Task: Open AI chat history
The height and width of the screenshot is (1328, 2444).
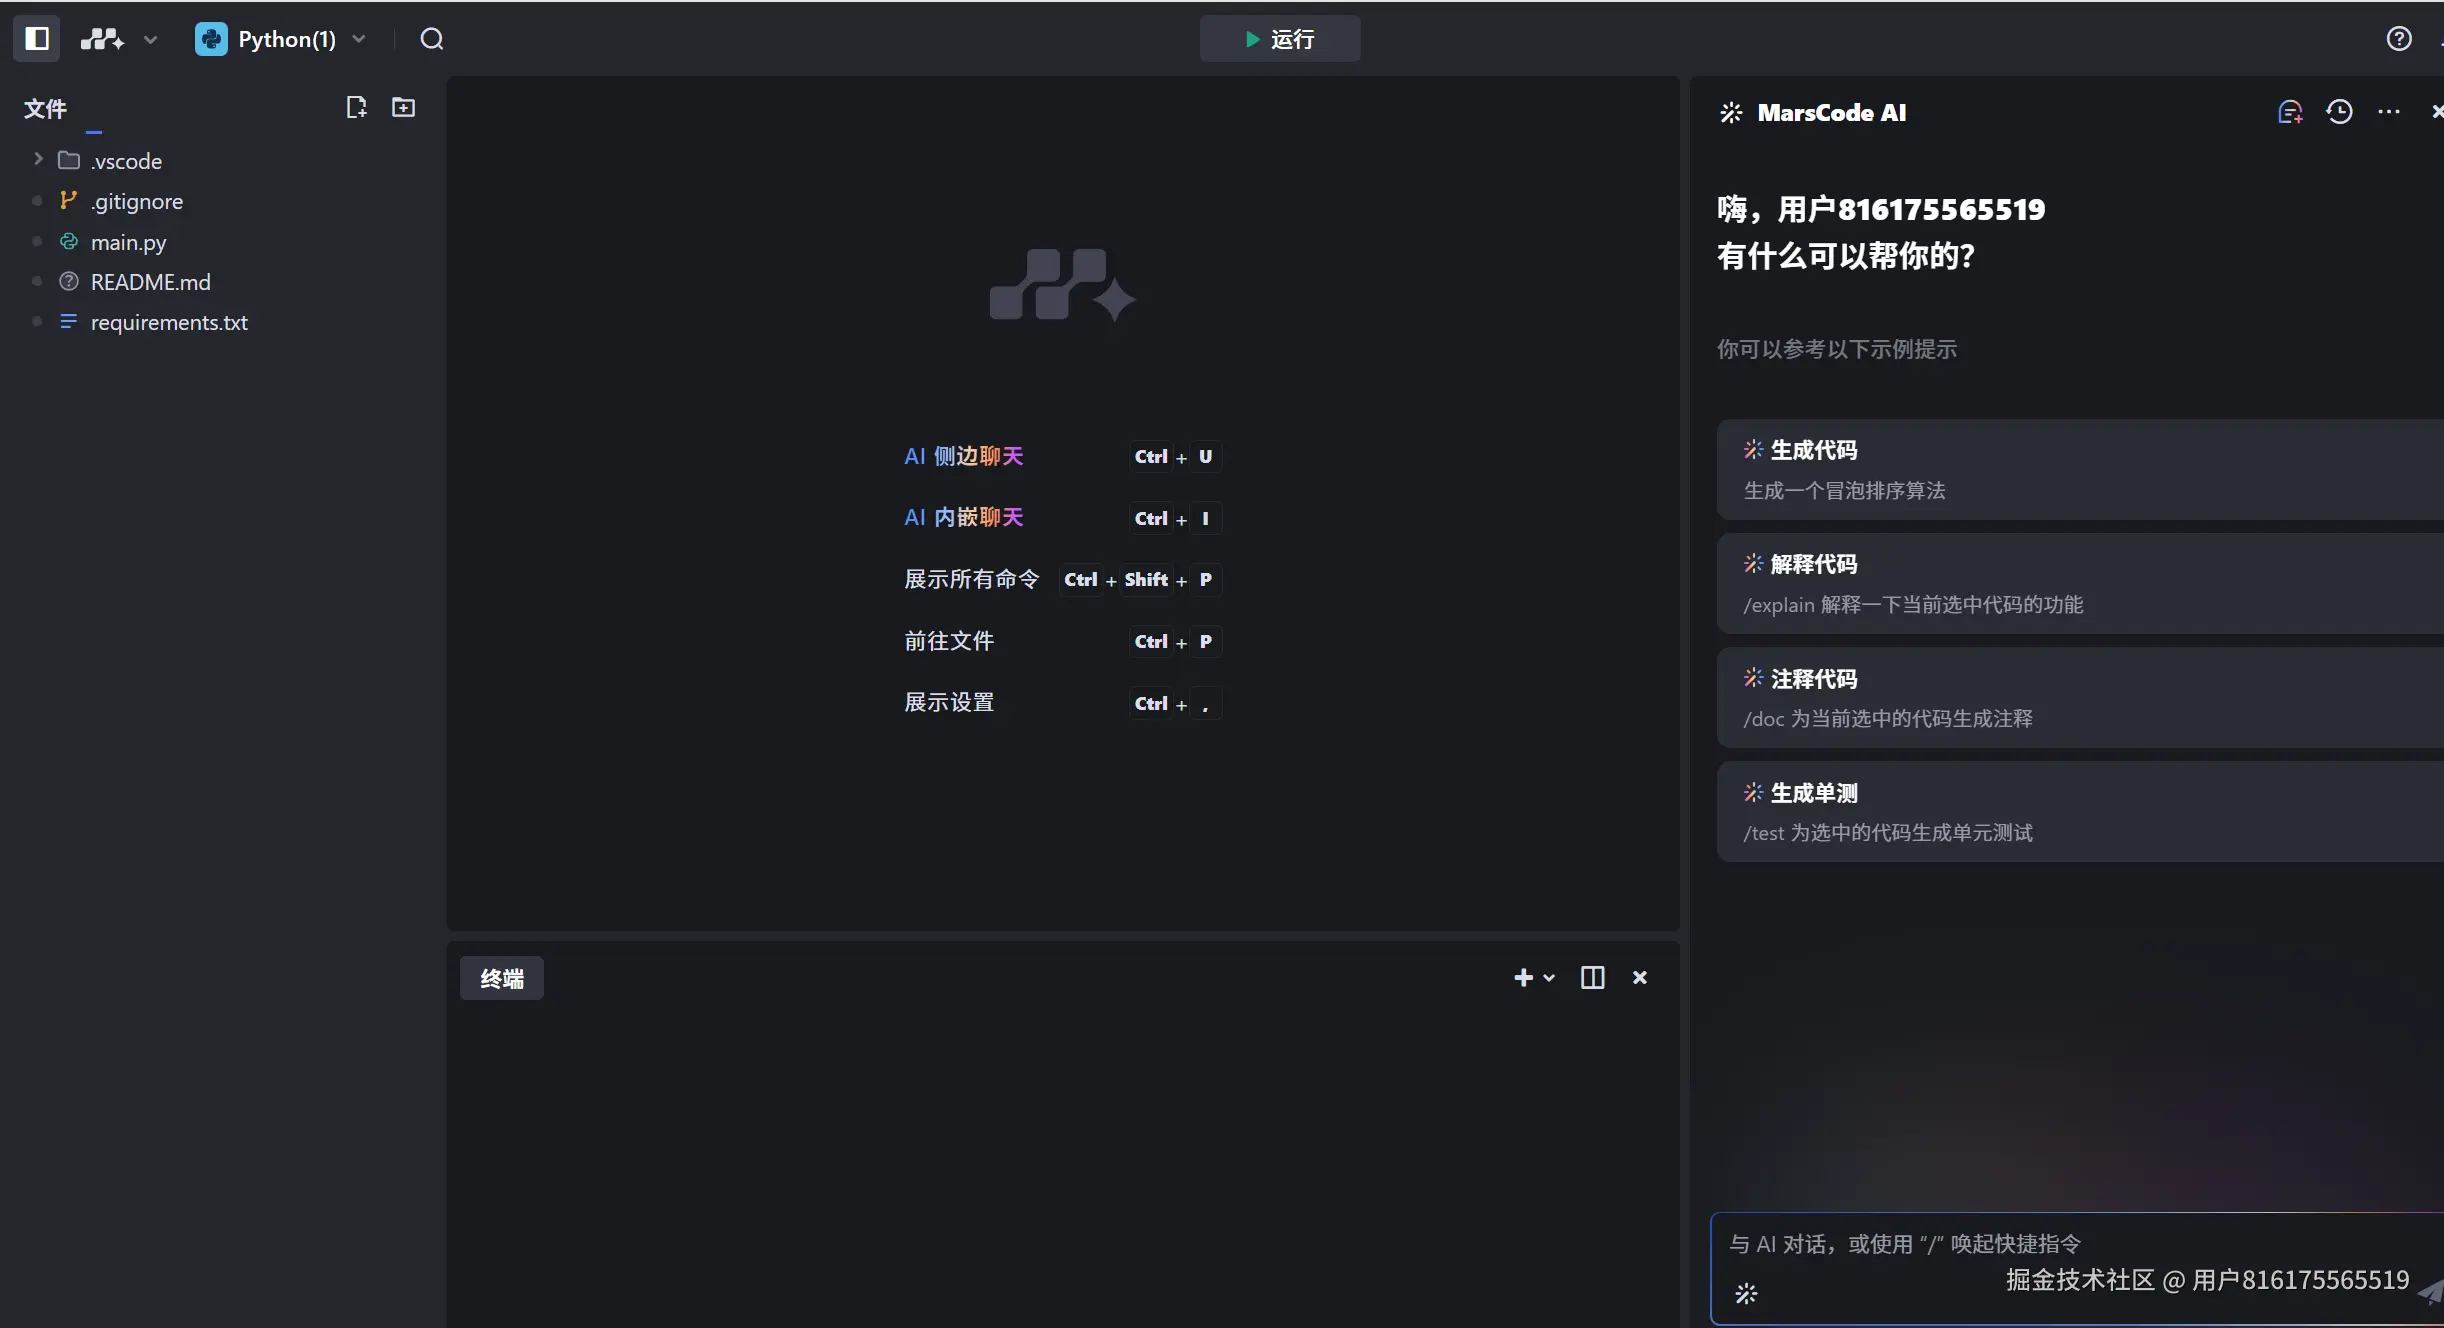Action: click(2338, 112)
